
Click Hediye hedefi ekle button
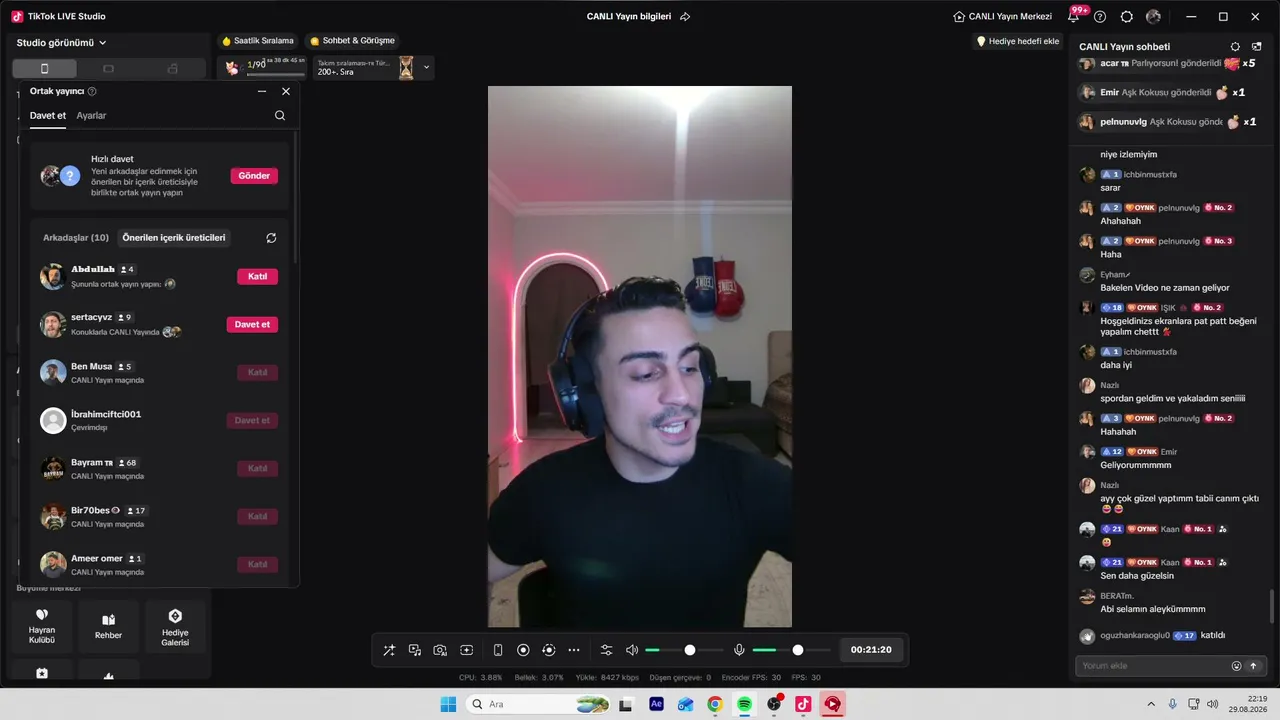[x=1017, y=41]
